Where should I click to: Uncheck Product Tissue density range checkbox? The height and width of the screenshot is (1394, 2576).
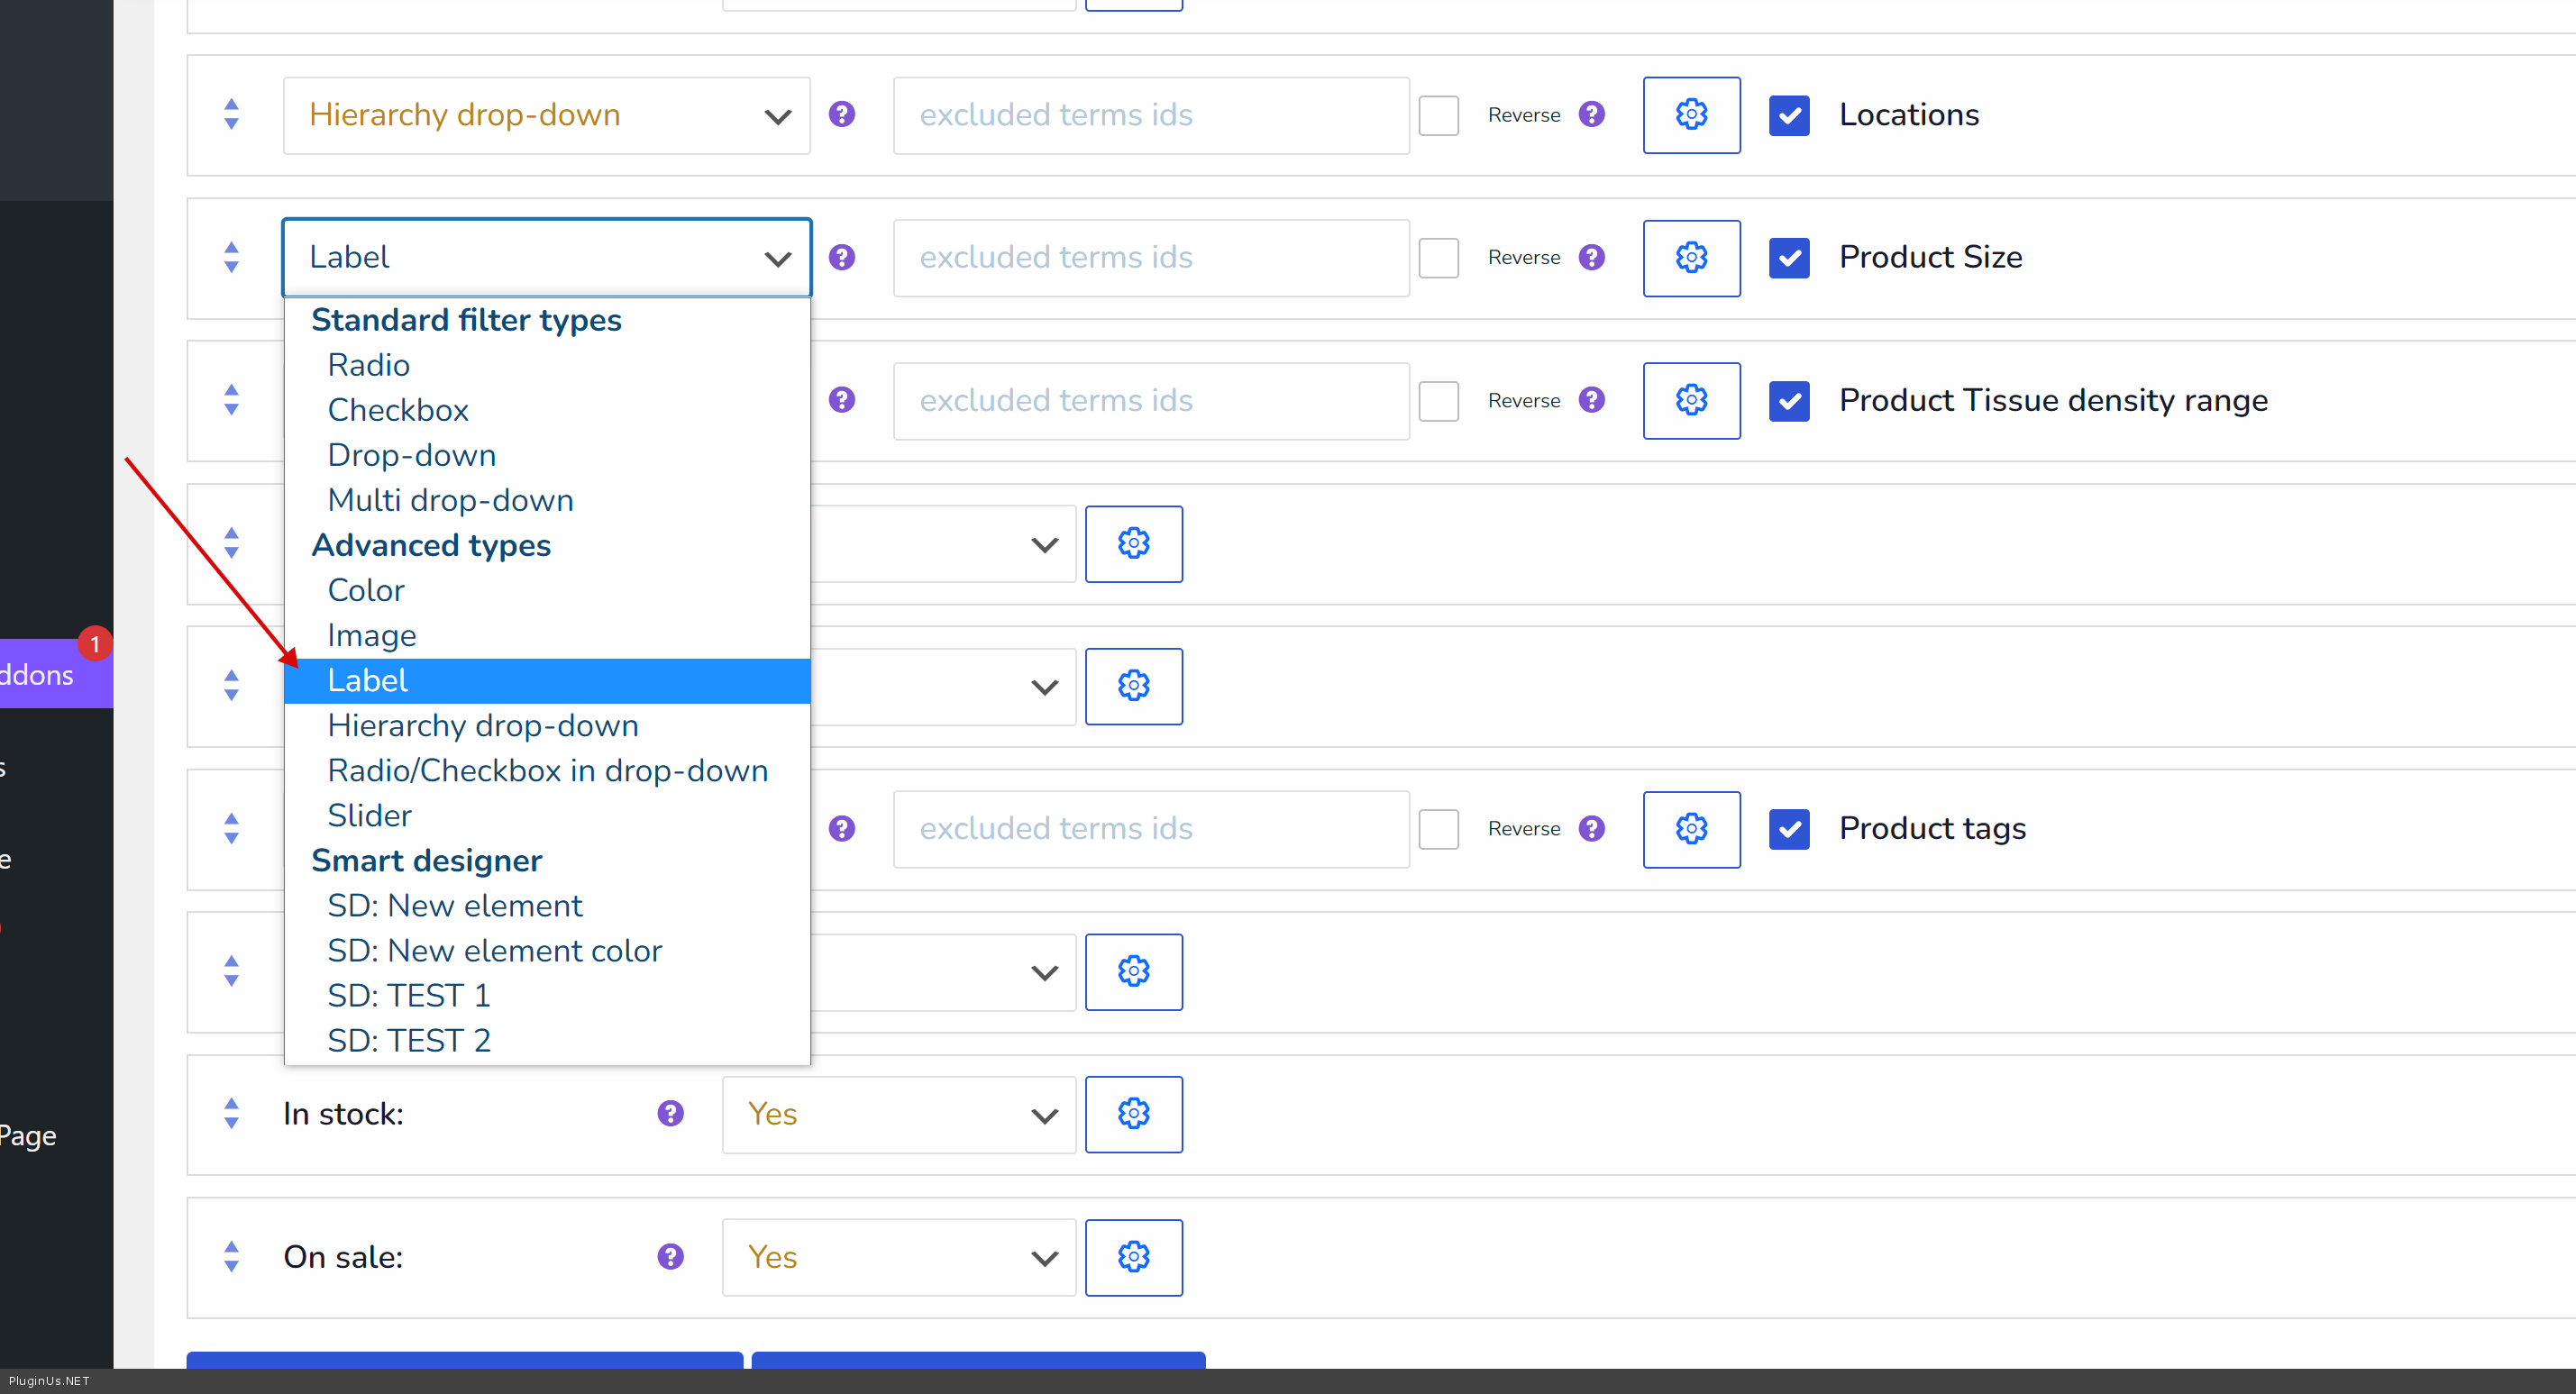[1788, 401]
